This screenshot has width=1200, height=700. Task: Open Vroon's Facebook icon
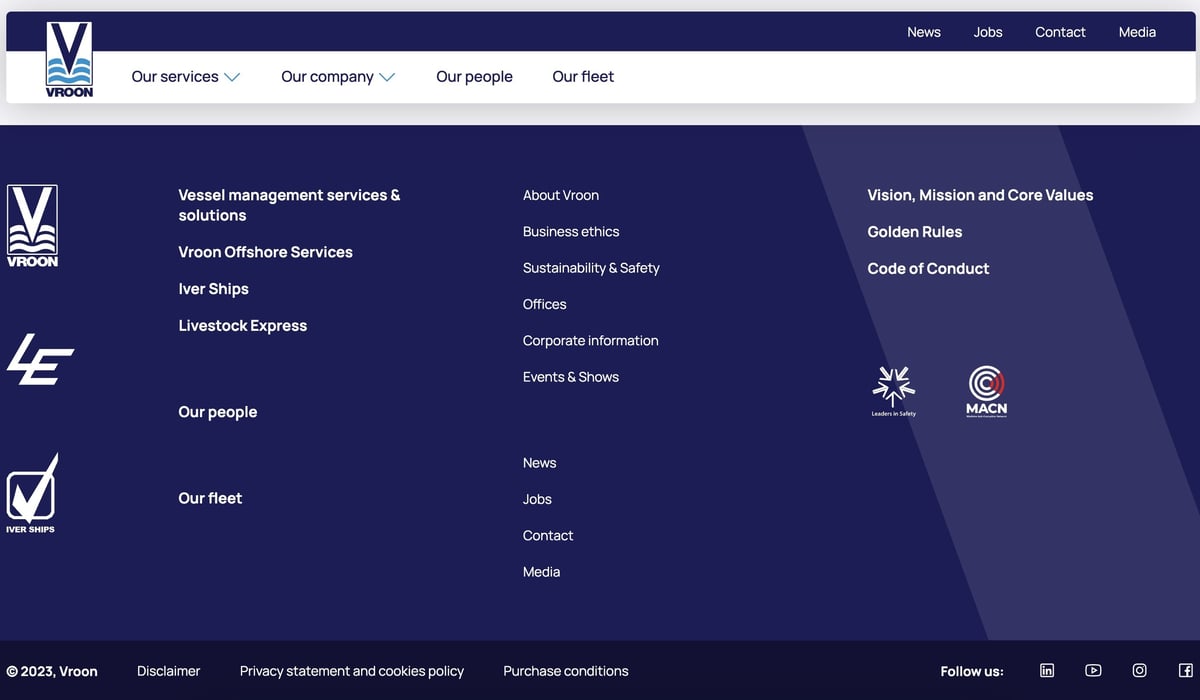(1185, 670)
